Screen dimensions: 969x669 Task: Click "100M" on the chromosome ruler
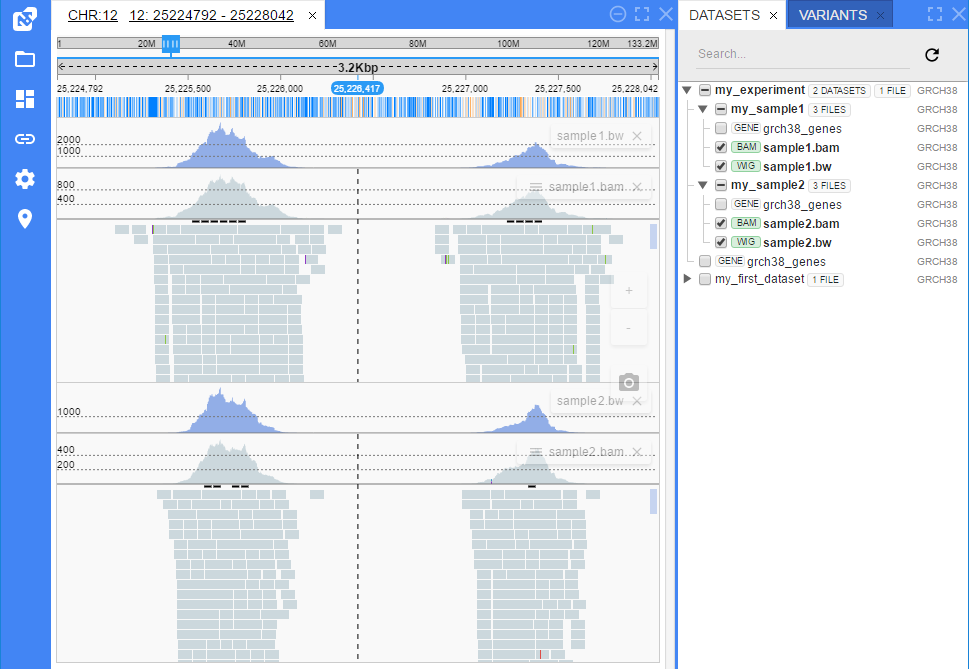(509, 44)
